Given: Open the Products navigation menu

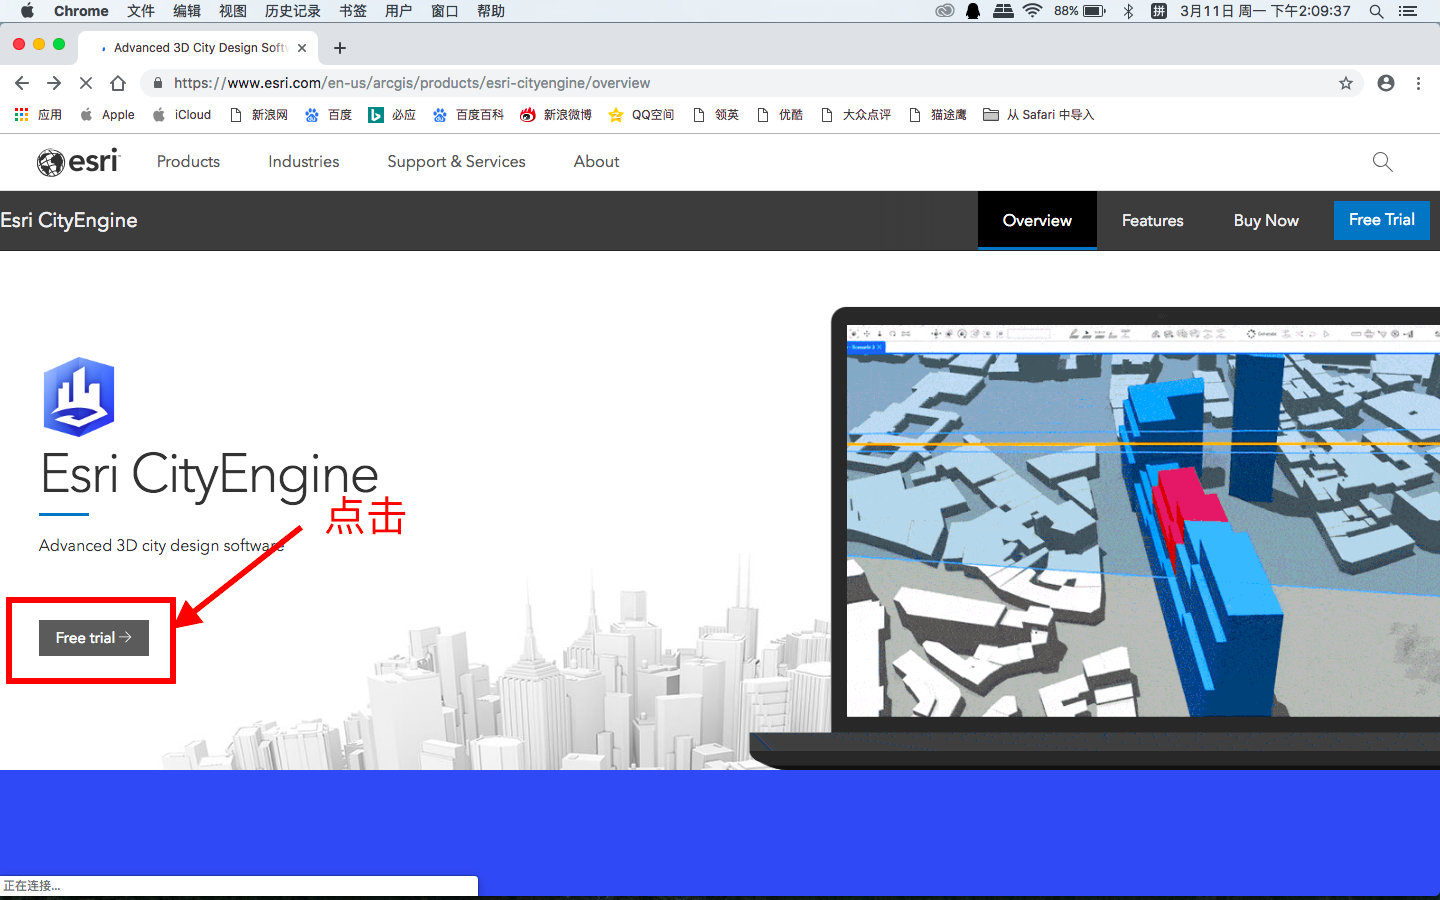Looking at the screenshot, I should pyautogui.click(x=188, y=161).
